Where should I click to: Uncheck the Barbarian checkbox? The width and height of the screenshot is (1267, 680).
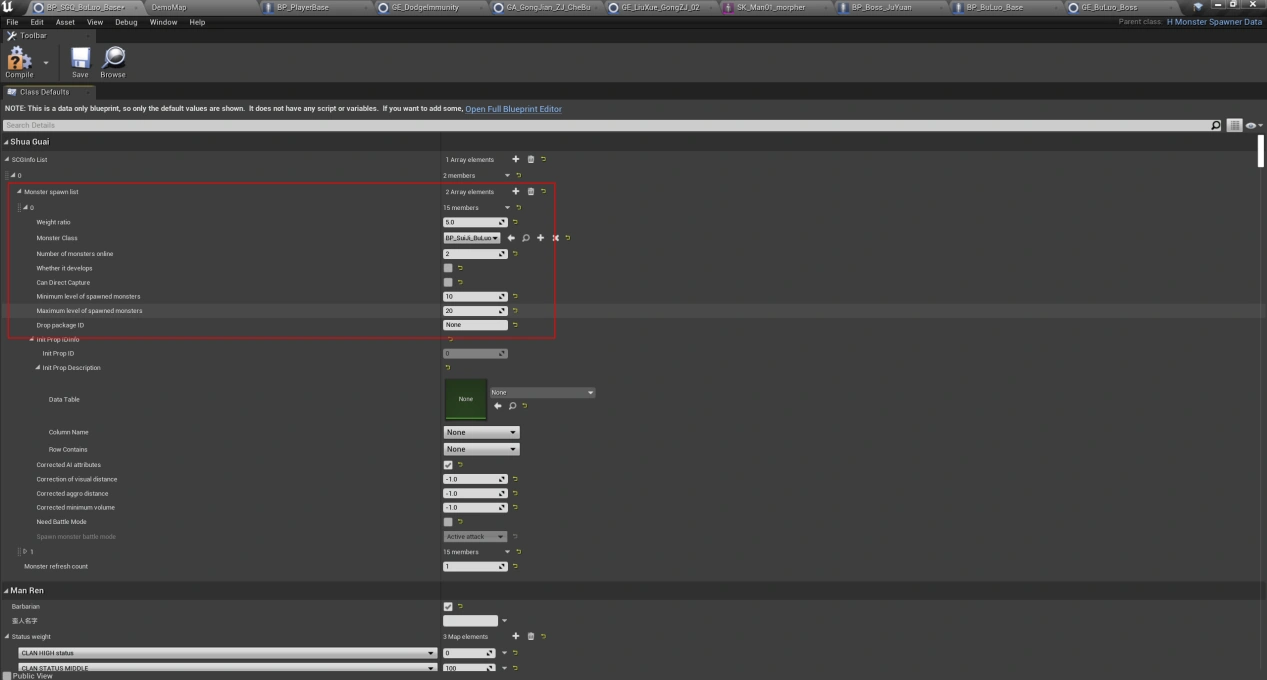pyautogui.click(x=448, y=606)
